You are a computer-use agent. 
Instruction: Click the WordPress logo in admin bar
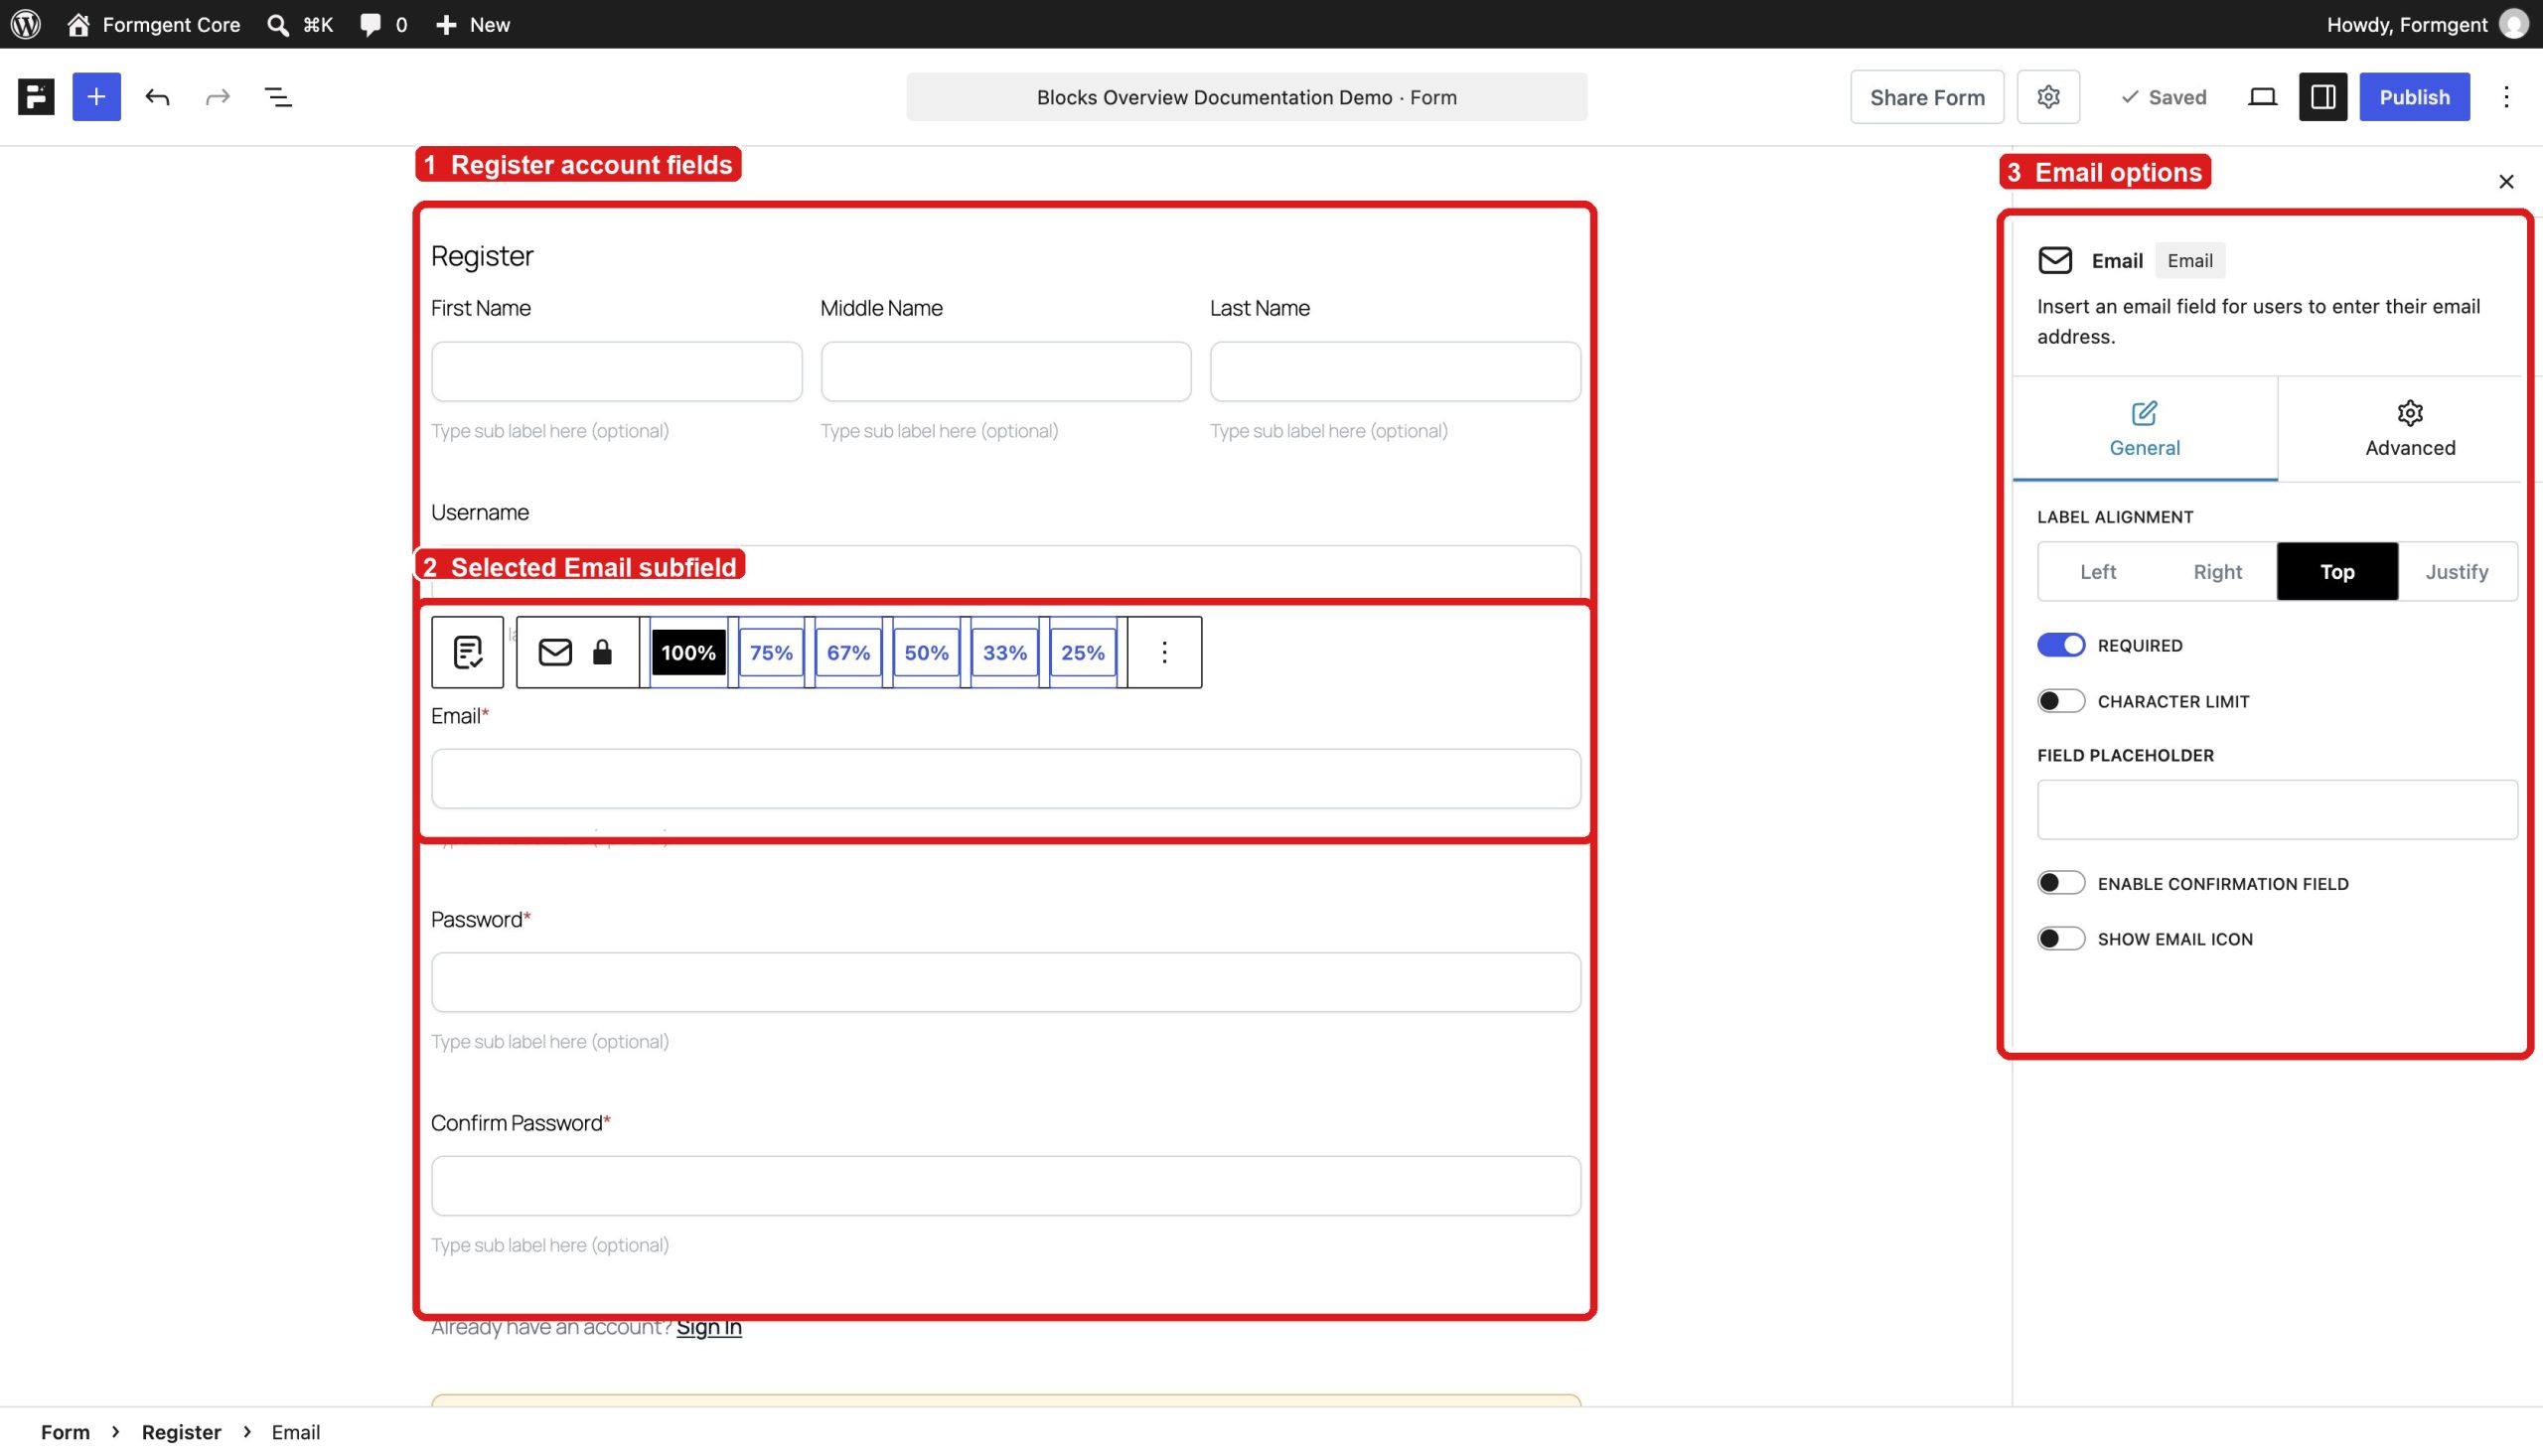tap(25, 24)
